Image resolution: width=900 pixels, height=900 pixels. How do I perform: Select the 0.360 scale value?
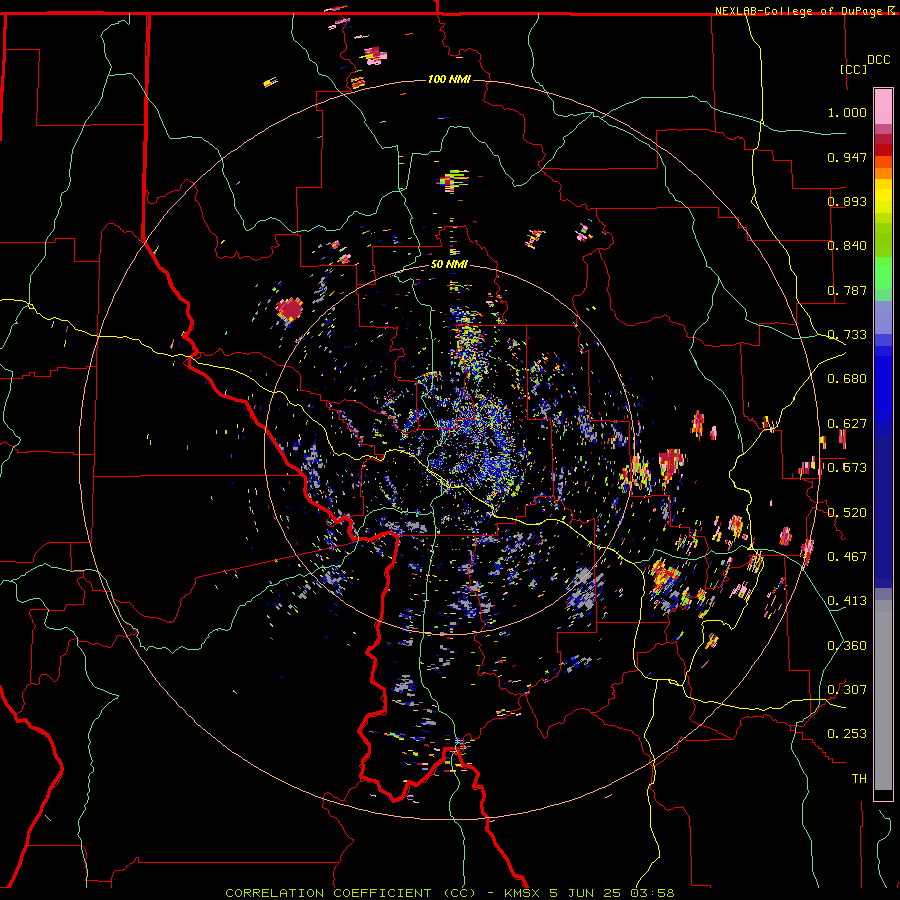(x=847, y=646)
